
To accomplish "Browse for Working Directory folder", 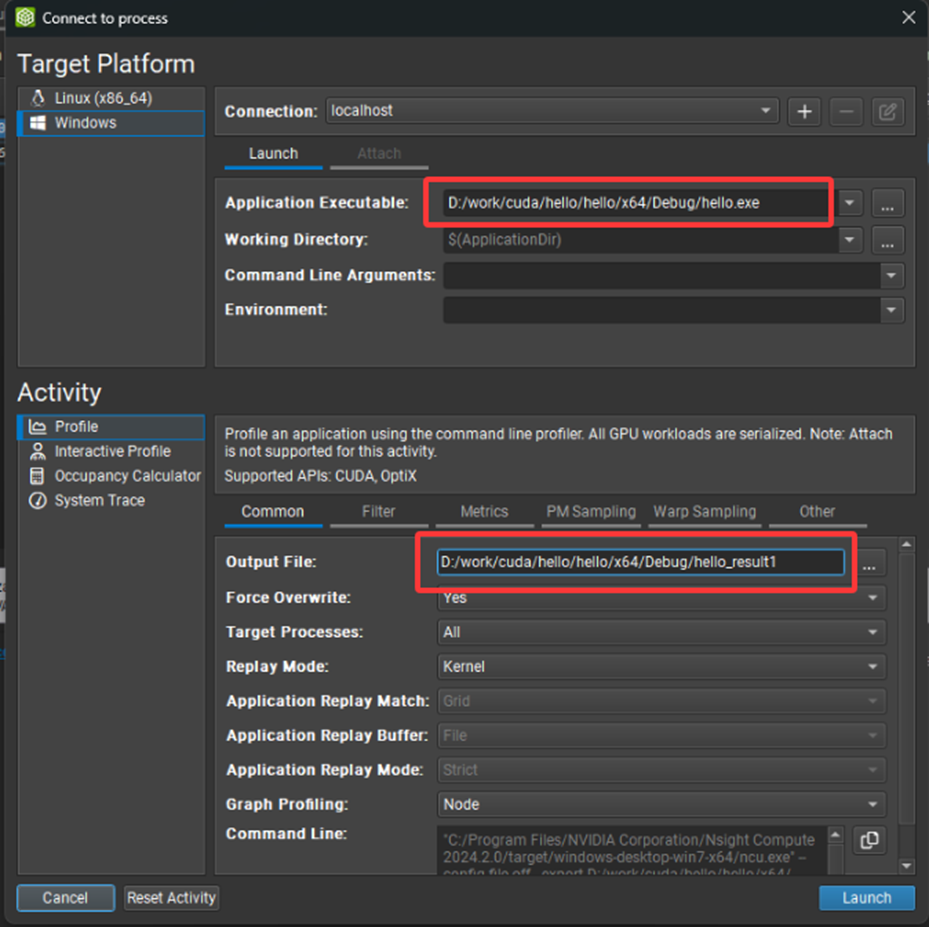I will (887, 240).
